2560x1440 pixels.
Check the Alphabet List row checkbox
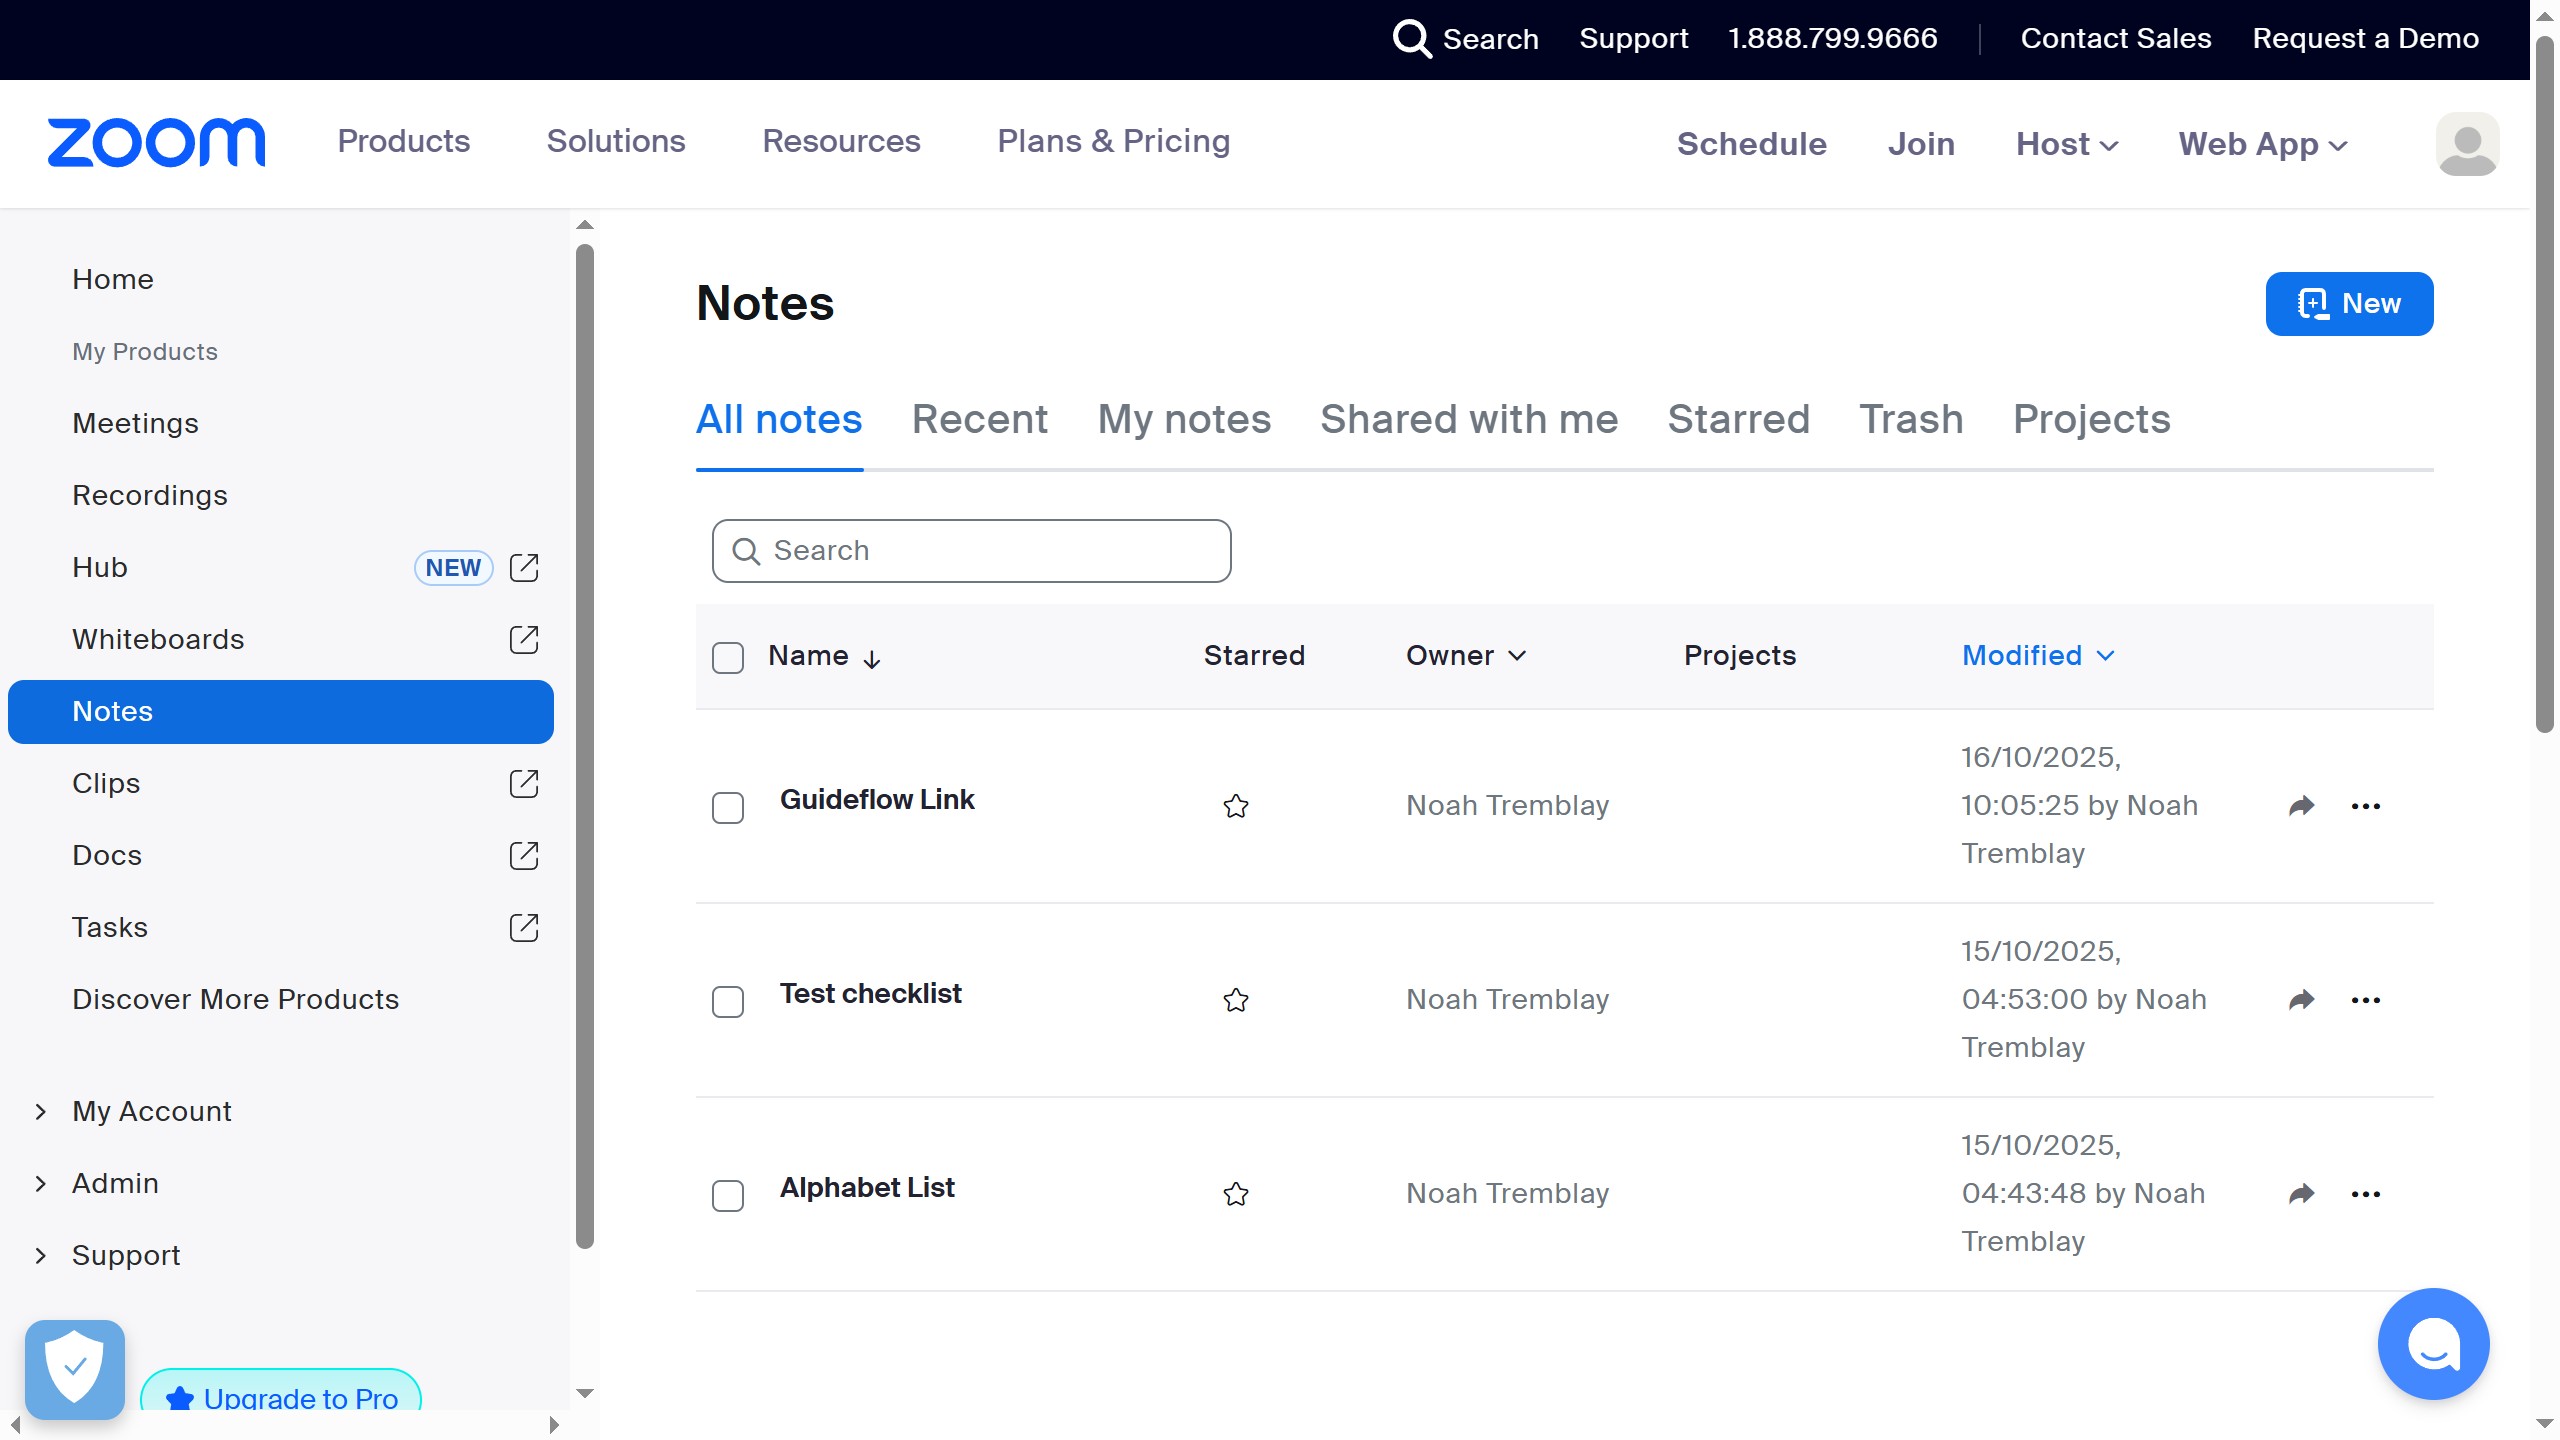coord(728,1195)
